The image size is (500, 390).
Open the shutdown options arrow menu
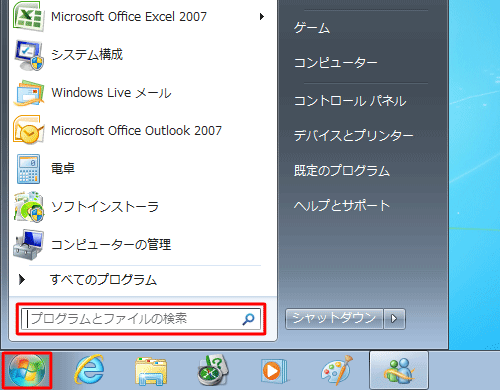(394, 319)
